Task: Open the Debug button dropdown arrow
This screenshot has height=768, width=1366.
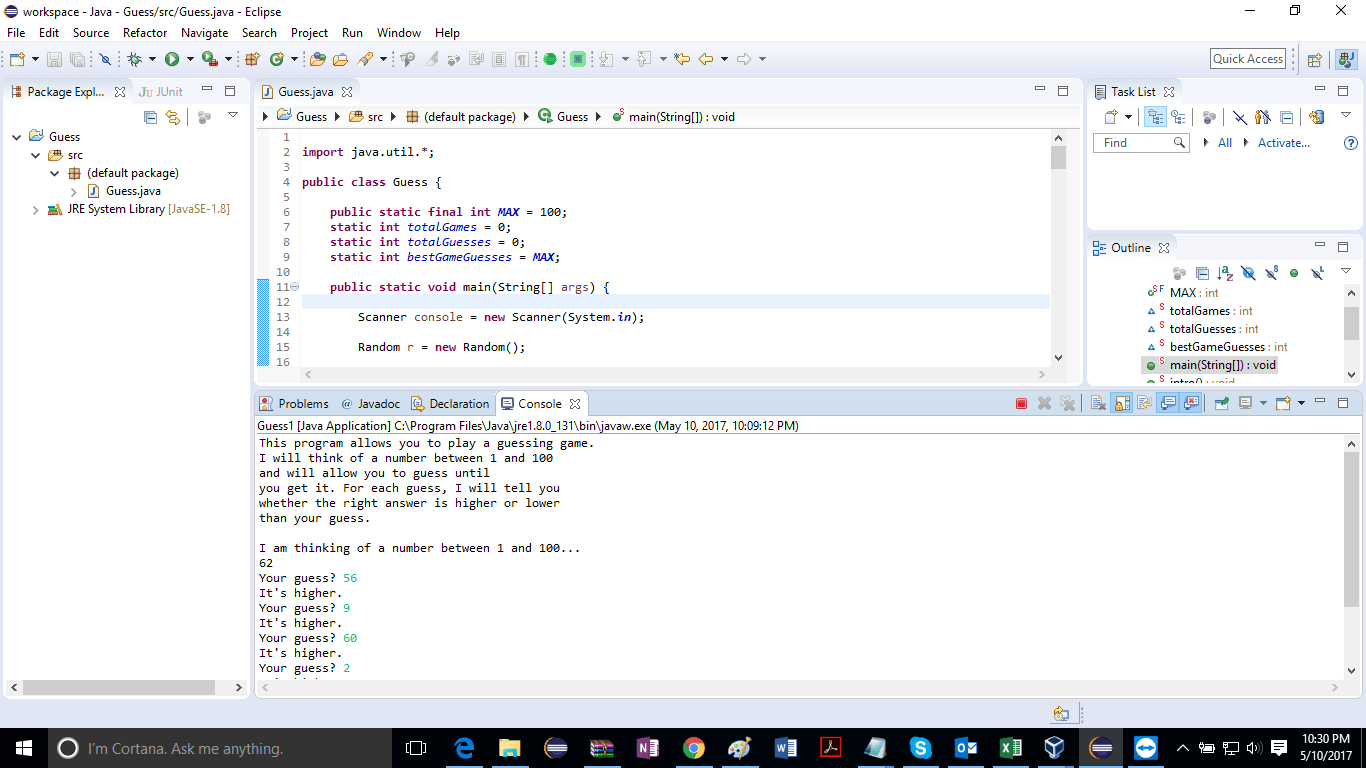Action: coord(151,59)
